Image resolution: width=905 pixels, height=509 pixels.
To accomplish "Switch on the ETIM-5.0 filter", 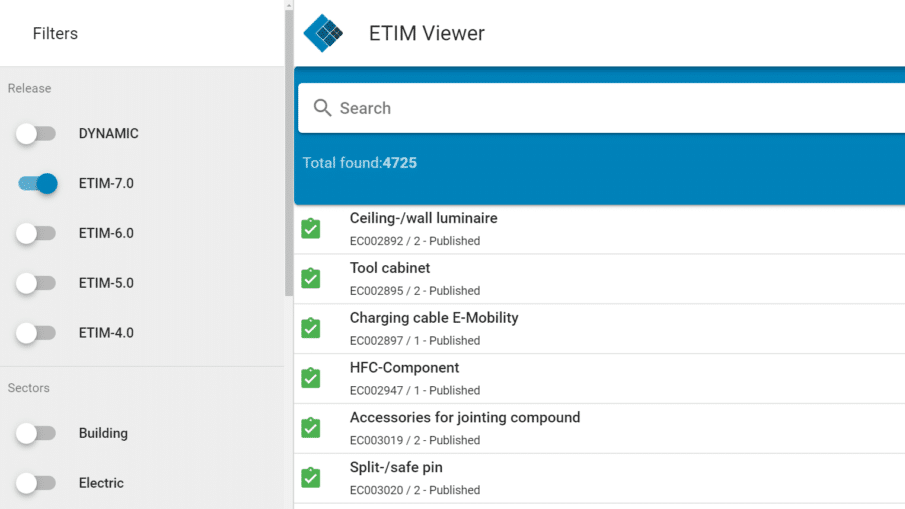I will click(x=36, y=283).
